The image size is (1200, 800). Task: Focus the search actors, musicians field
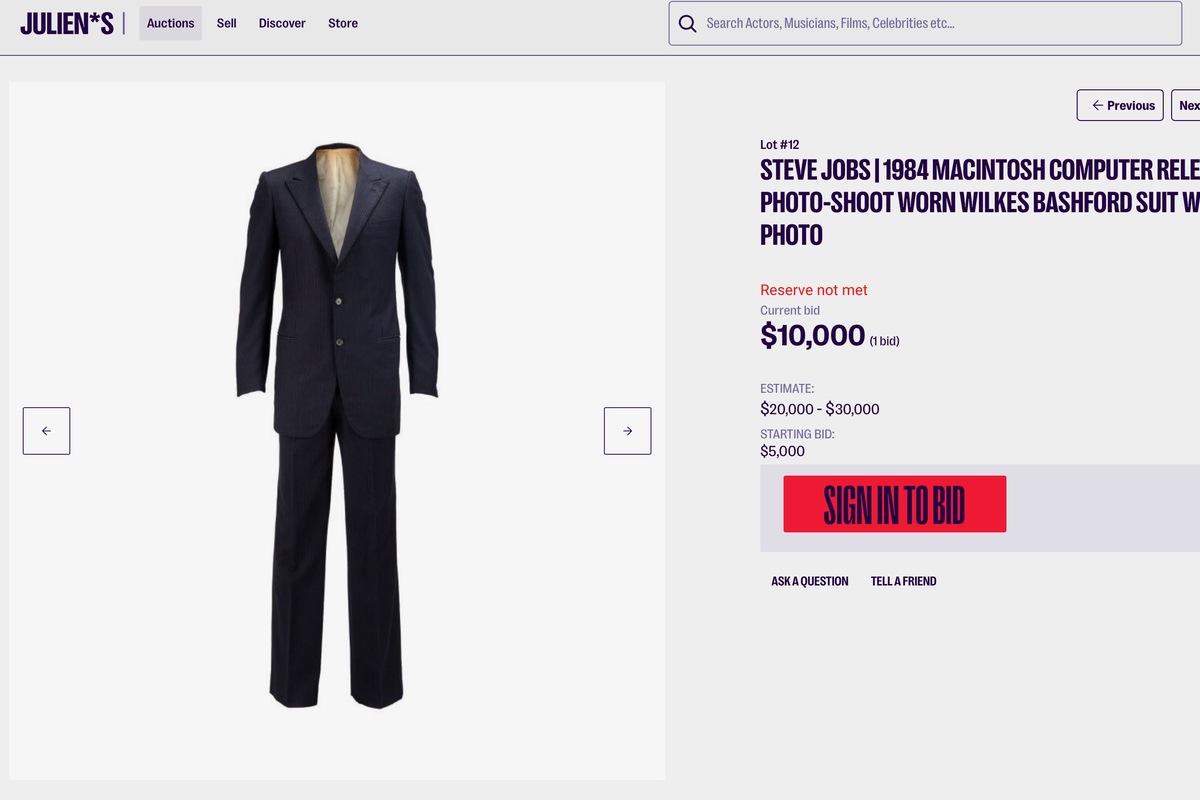[930, 23]
